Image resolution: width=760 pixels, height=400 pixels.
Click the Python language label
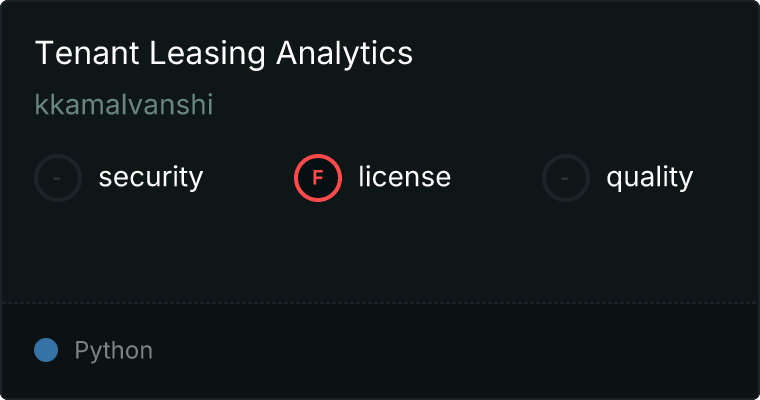pos(113,351)
